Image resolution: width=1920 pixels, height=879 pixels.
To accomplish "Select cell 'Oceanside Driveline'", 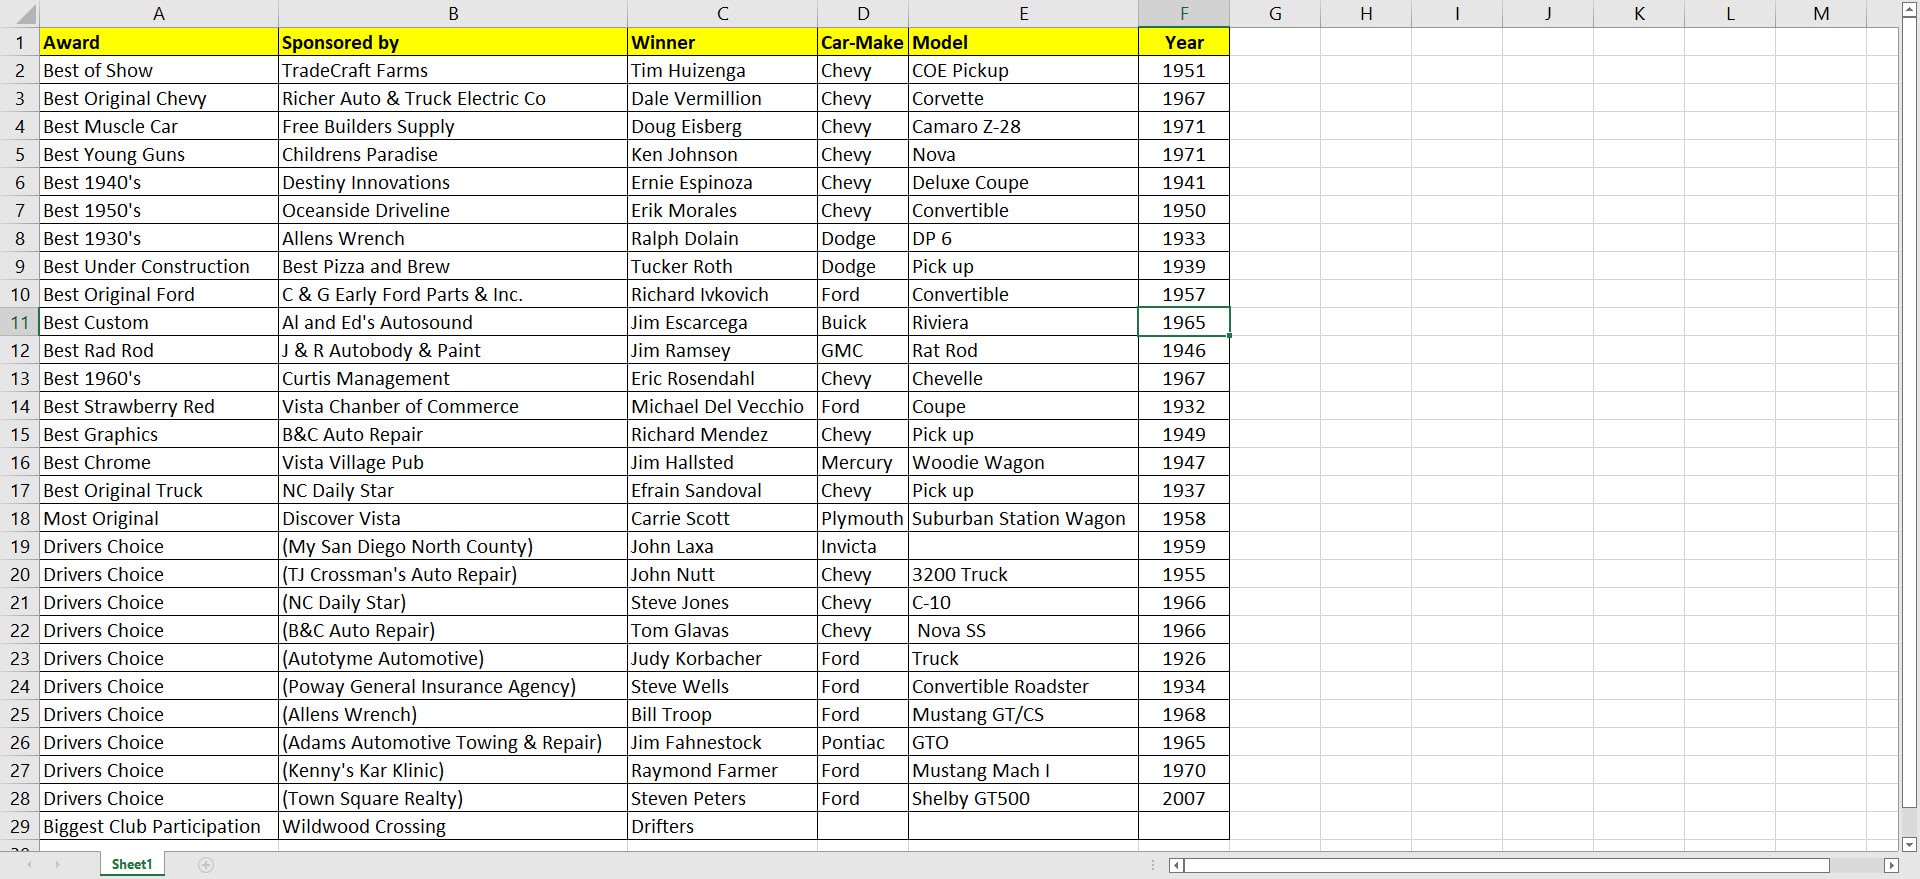I will (453, 210).
